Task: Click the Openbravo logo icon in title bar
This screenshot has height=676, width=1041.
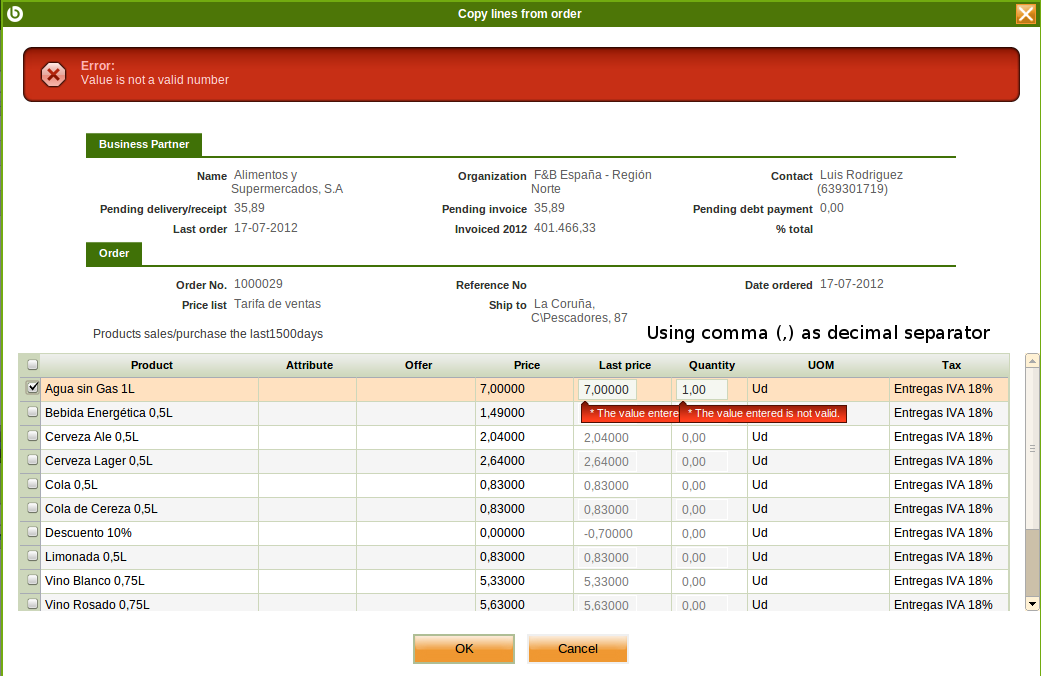Action: pyautogui.click(x=15, y=13)
